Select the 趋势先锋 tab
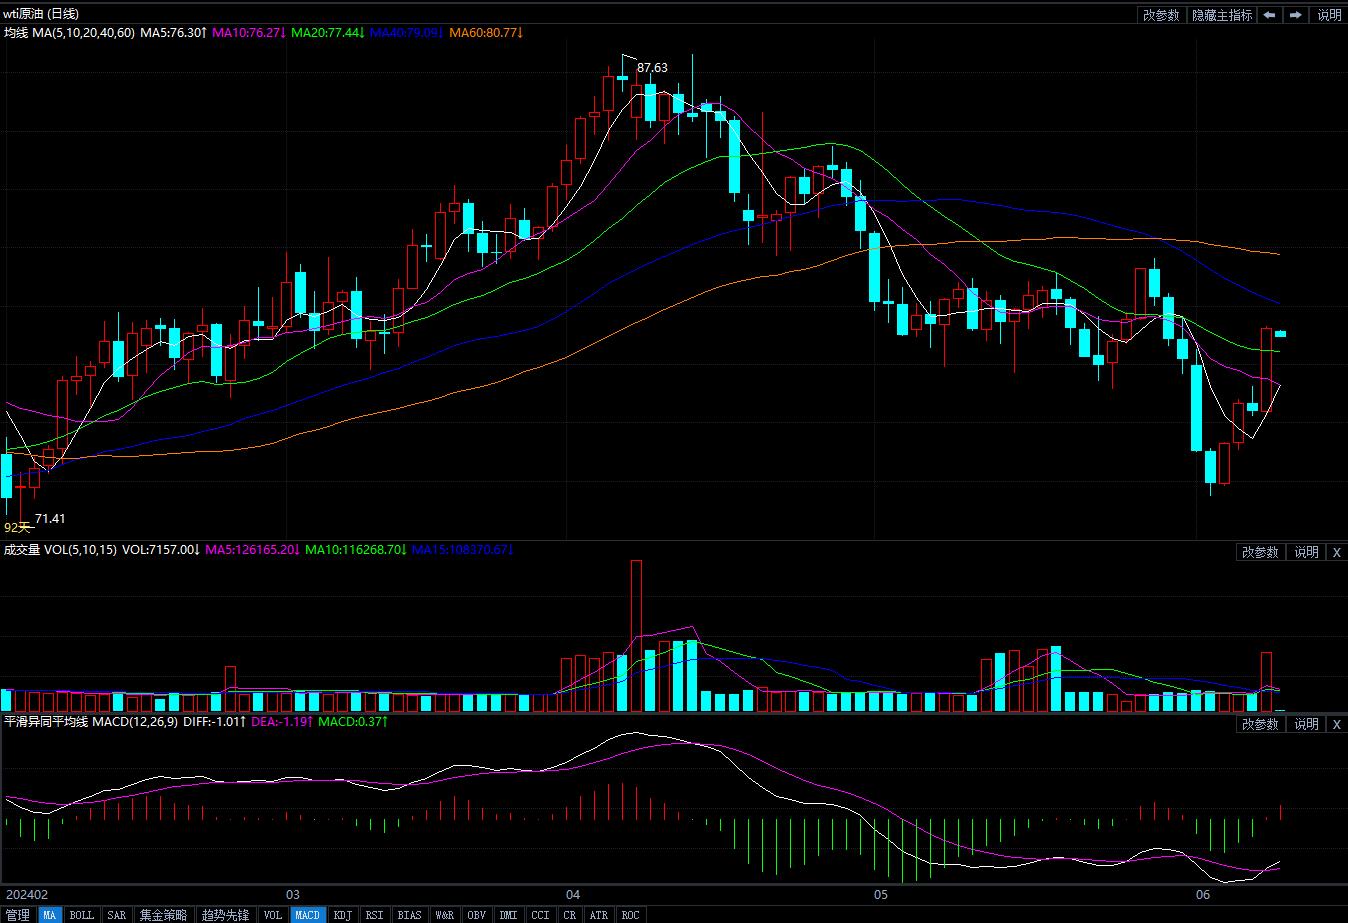Image resolution: width=1348 pixels, height=923 pixels. (x=224, y=915)
